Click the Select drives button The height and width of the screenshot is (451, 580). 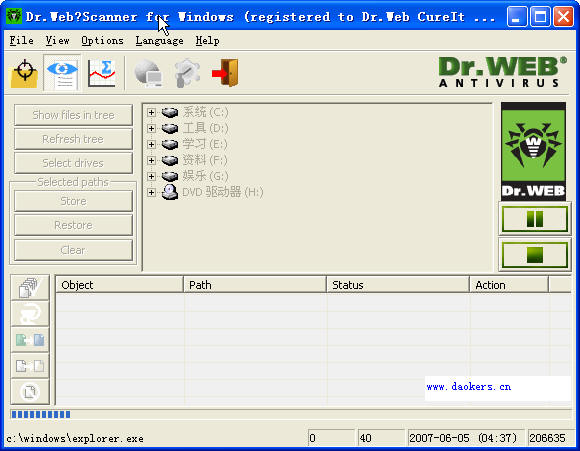click(x=73, y=163)
